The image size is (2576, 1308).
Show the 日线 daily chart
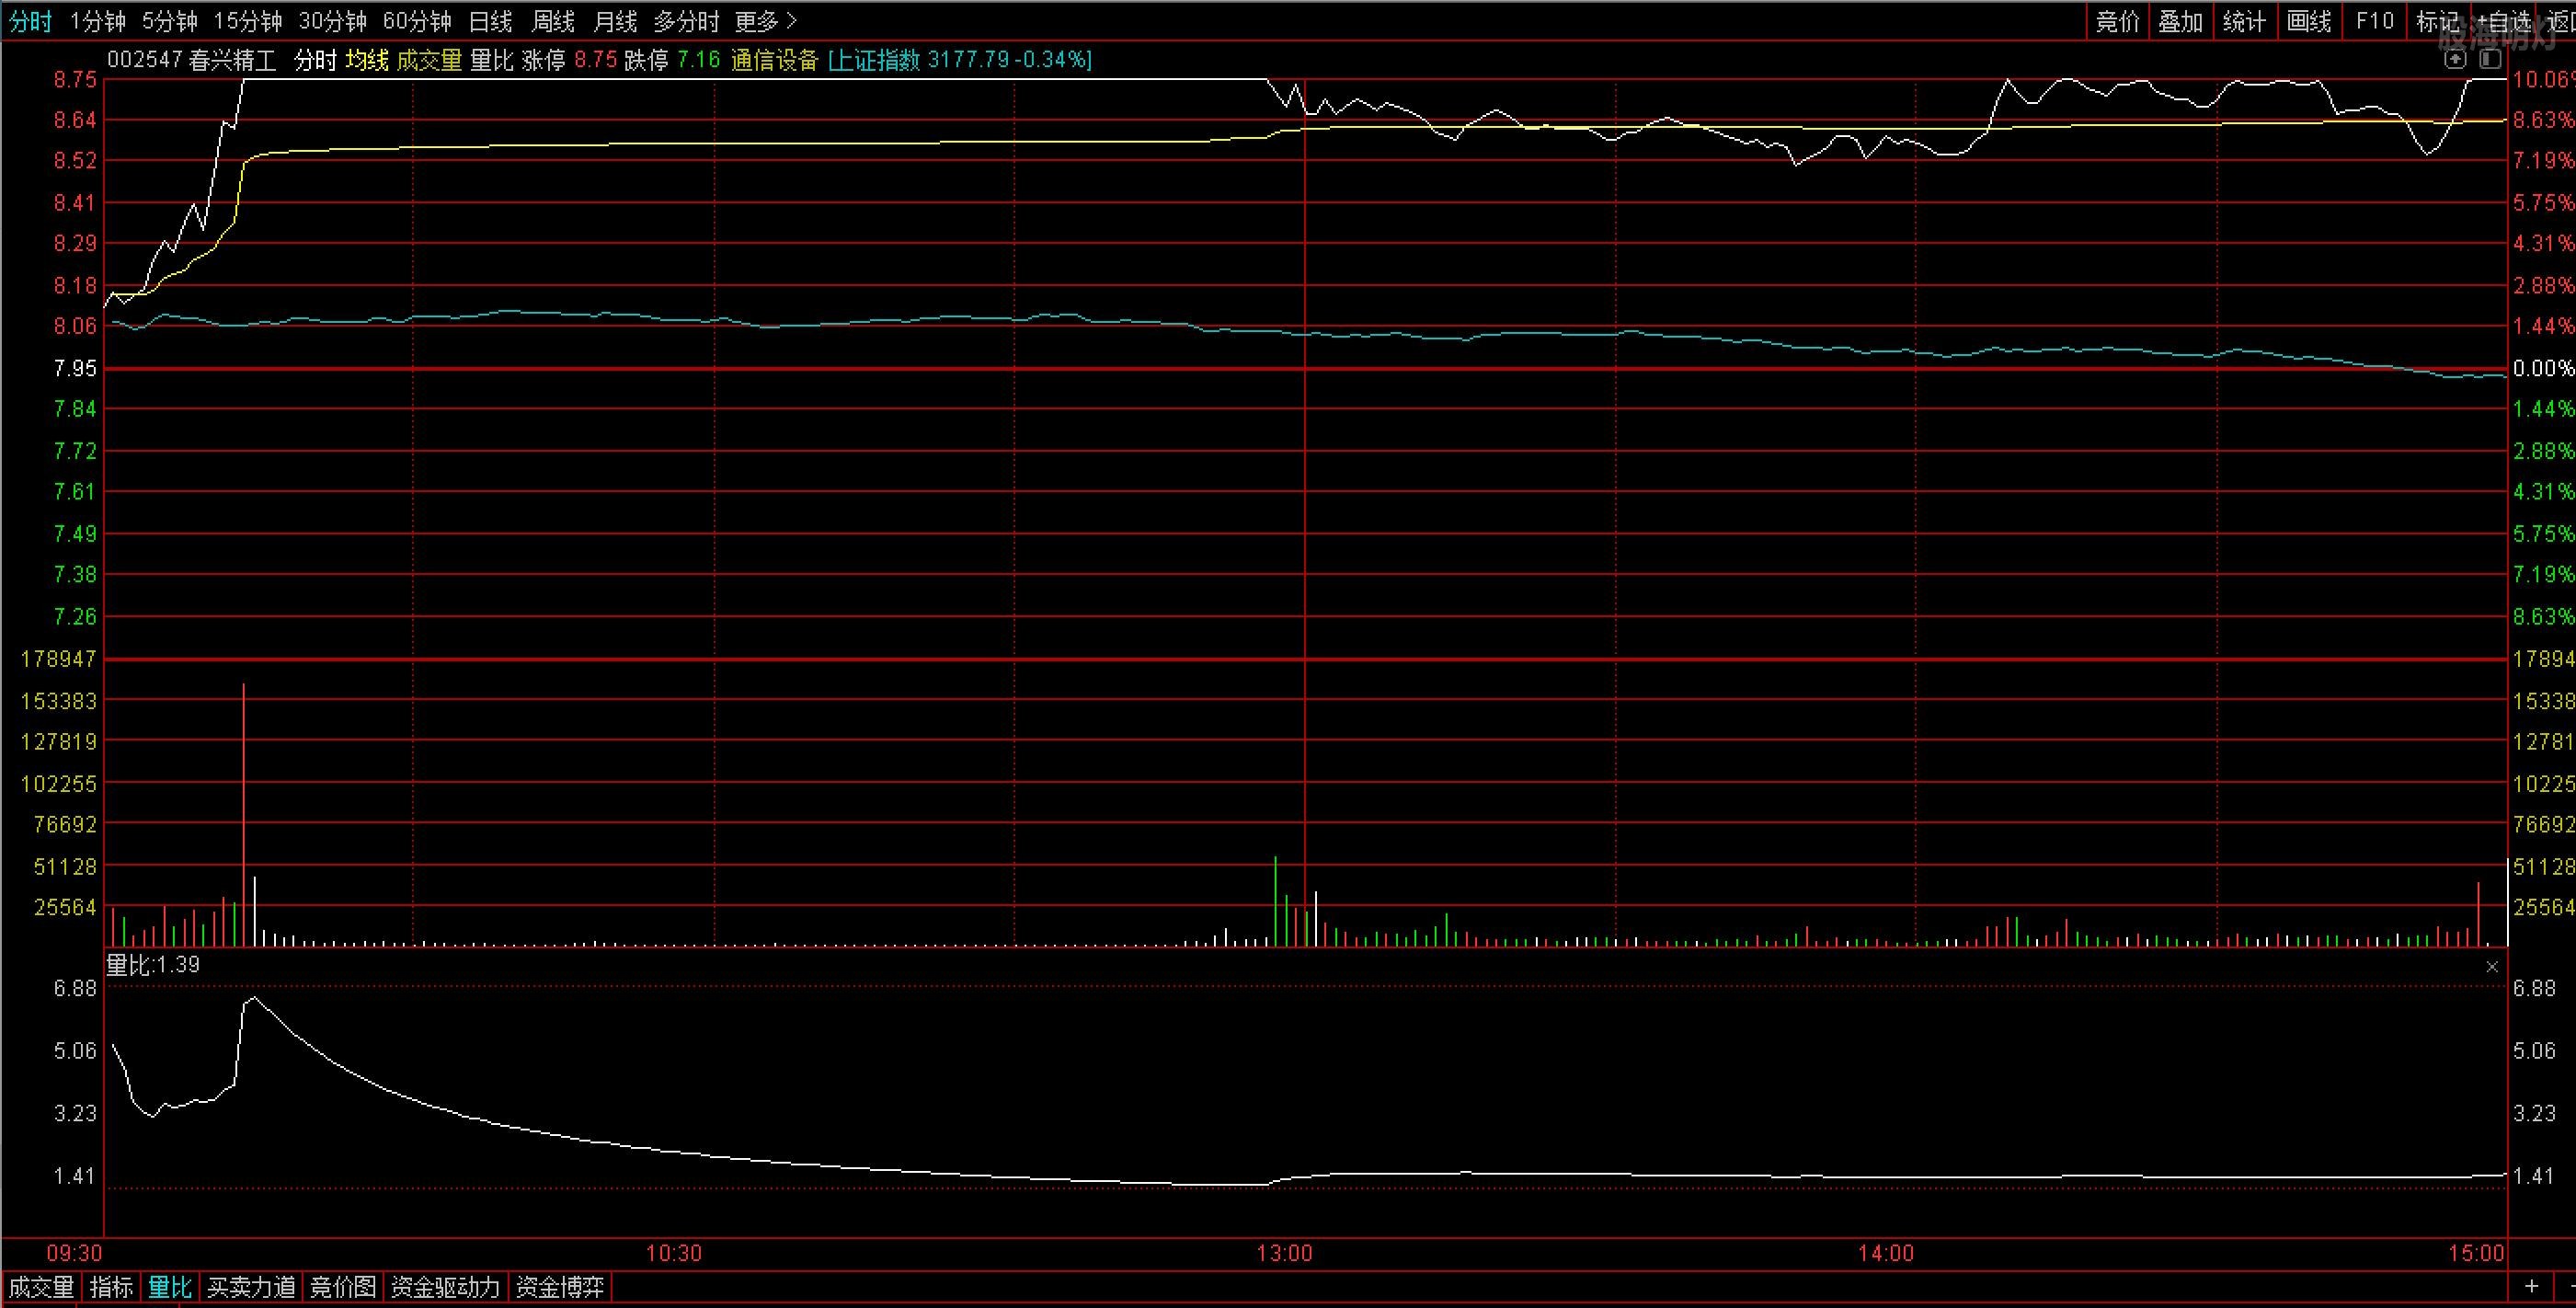pos(490,21)
